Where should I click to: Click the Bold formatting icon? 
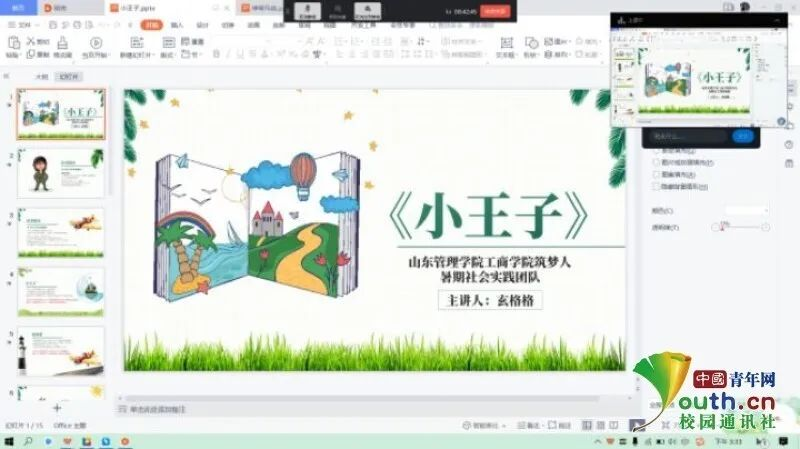click(x=214, y=54)
